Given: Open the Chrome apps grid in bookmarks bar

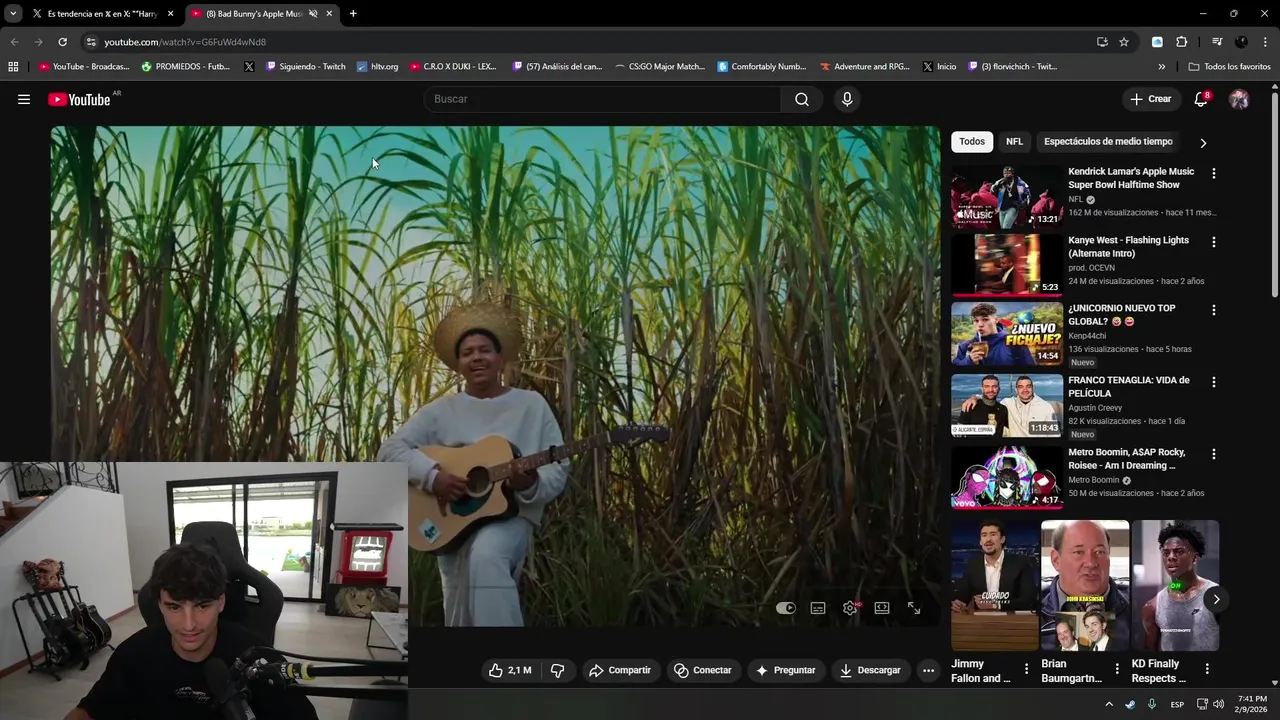Looking at the screenshot, I should point(13,67).
